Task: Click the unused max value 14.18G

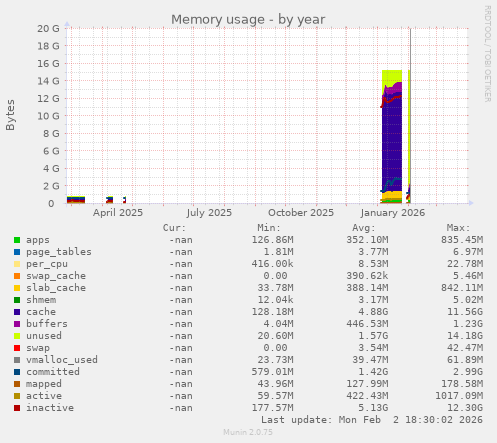Action: [x=465, y=336]
